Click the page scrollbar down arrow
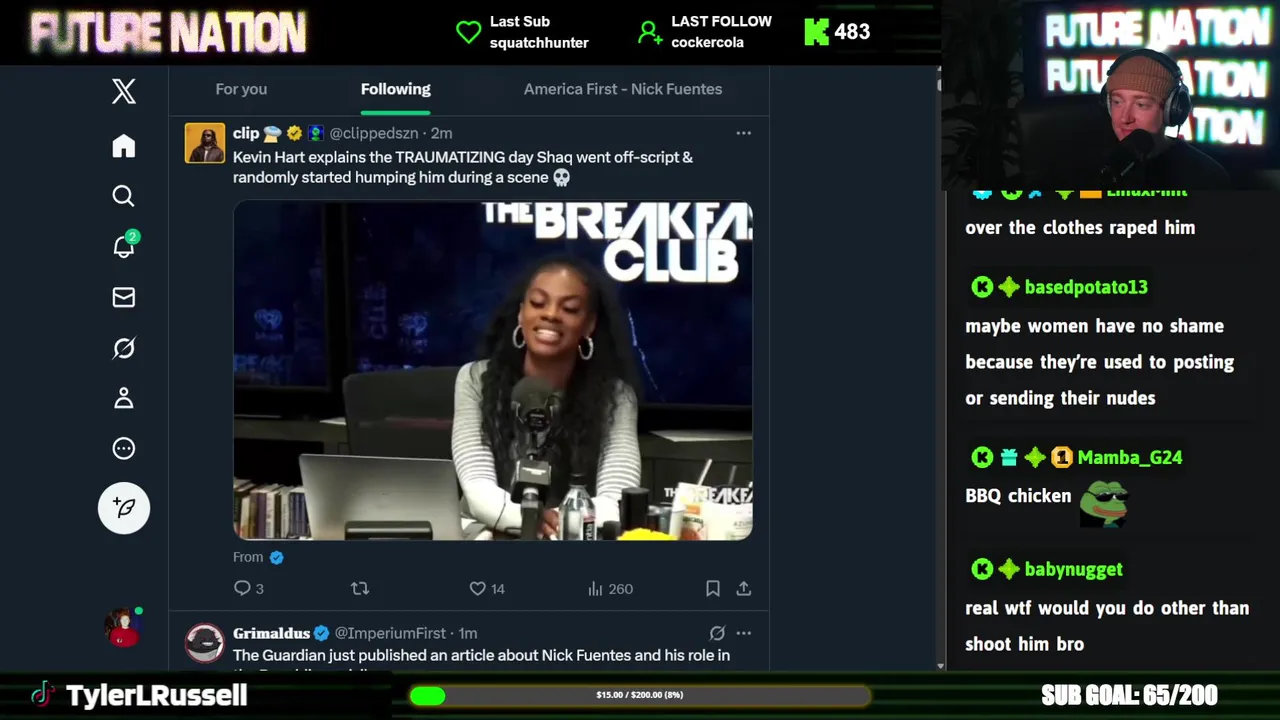Screen dimensions: 1280x720 (940, 666)
